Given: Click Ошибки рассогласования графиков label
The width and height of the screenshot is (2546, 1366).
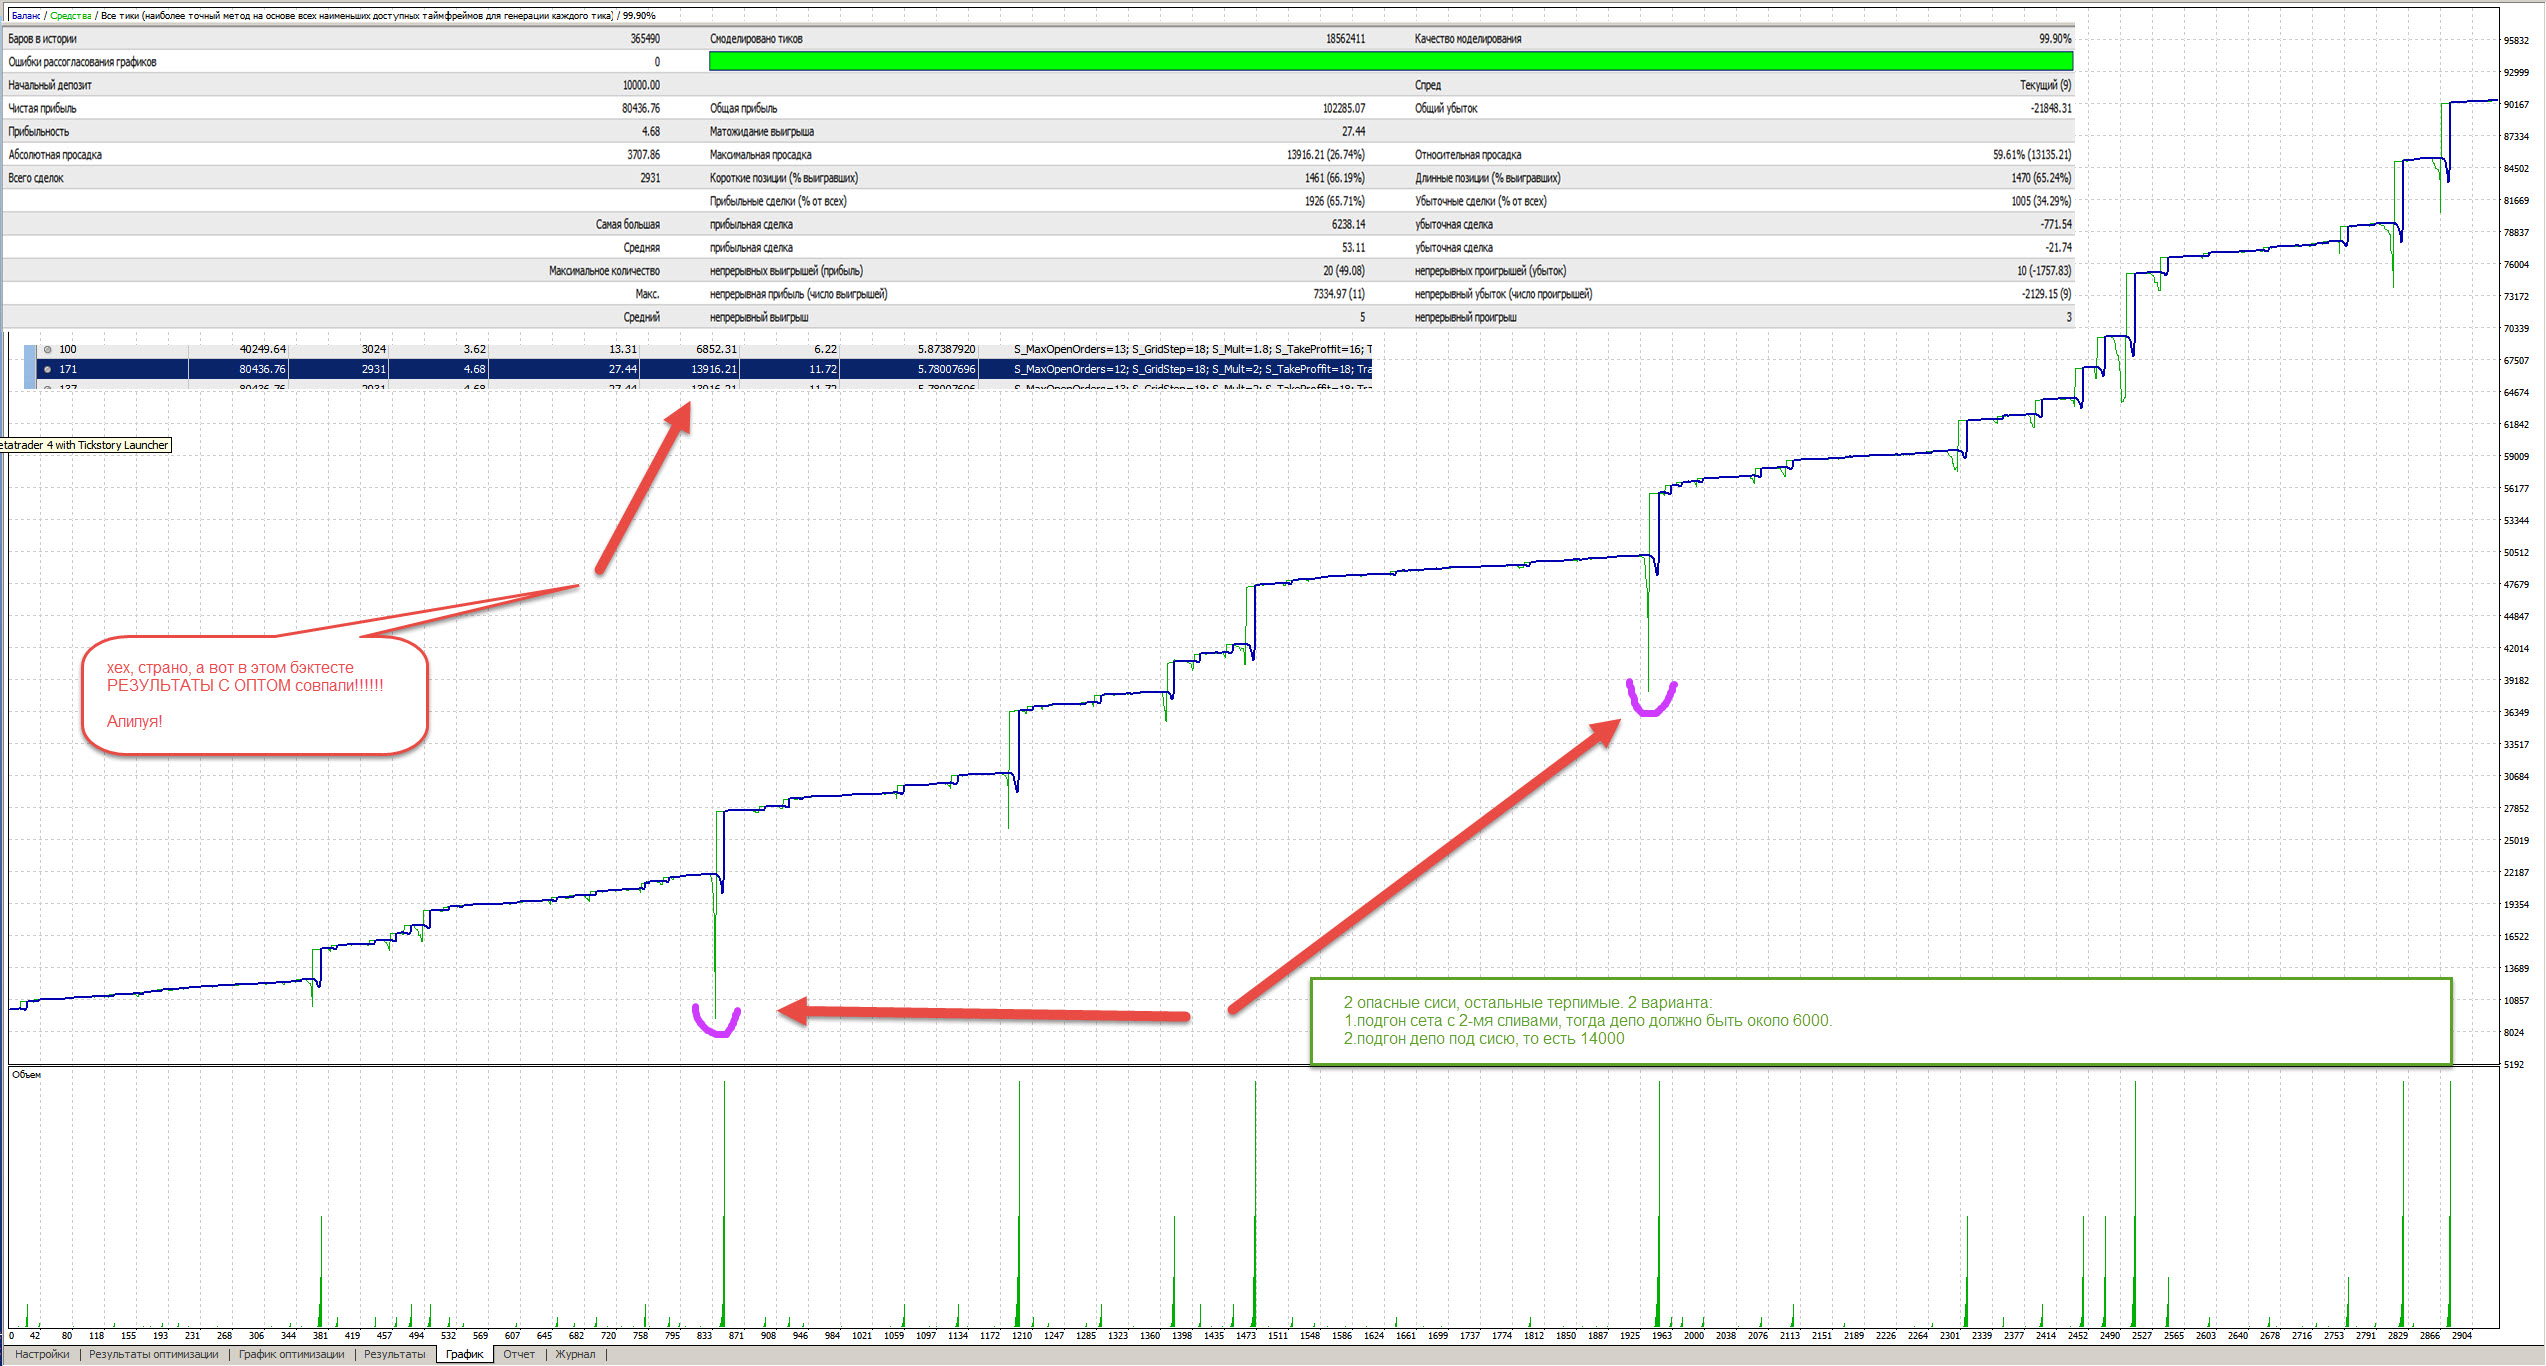Looking at the screenshot, I should (x=82, y=62).
